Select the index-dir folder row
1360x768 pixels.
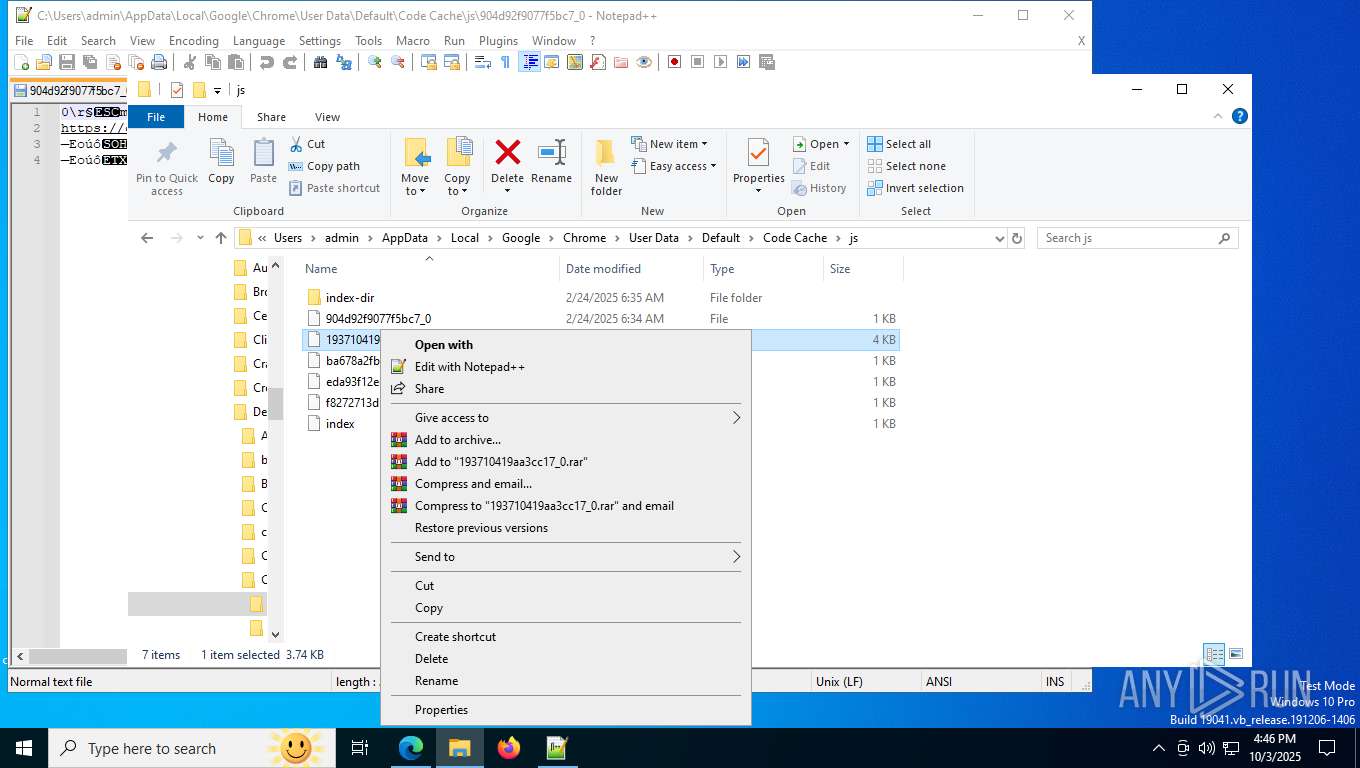coord(600,298)
